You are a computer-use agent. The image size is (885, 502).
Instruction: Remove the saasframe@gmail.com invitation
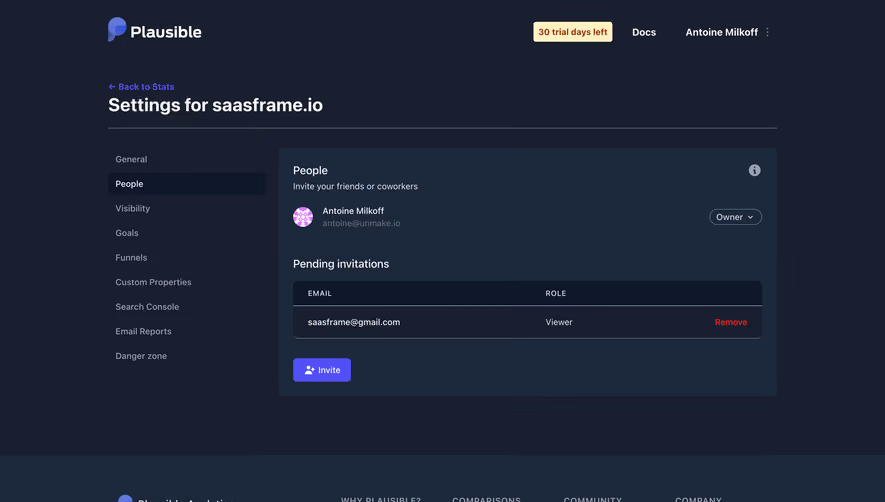(x=730, y=322)
